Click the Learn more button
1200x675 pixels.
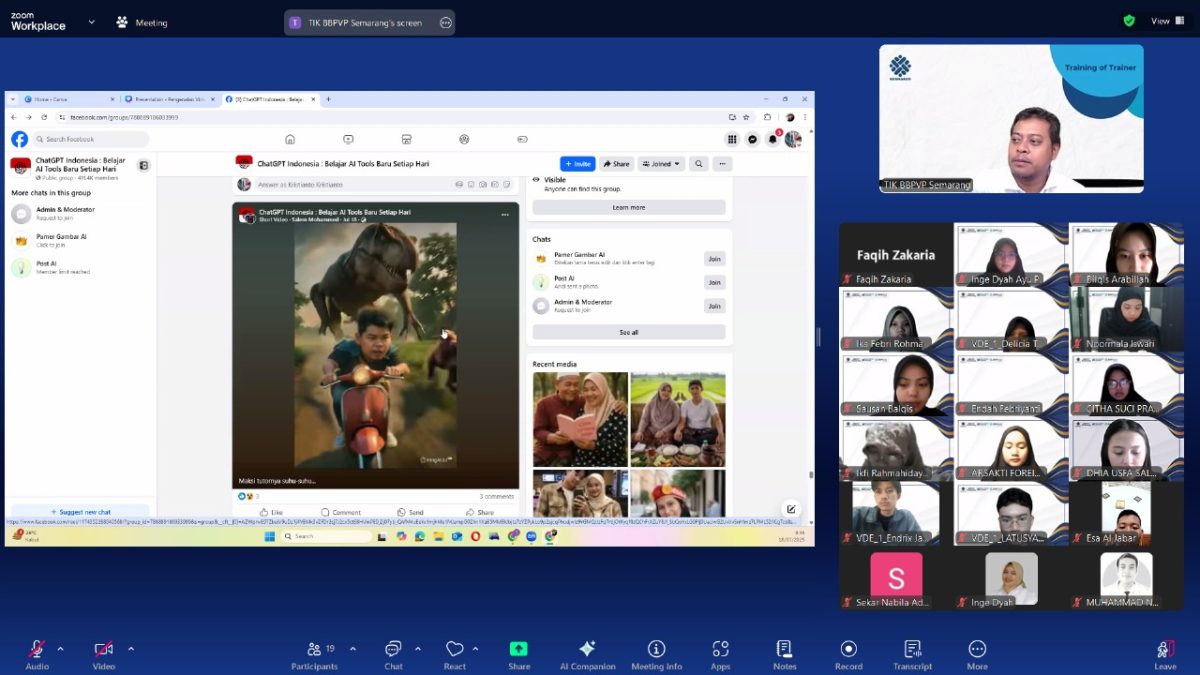(x=629, y=207)
